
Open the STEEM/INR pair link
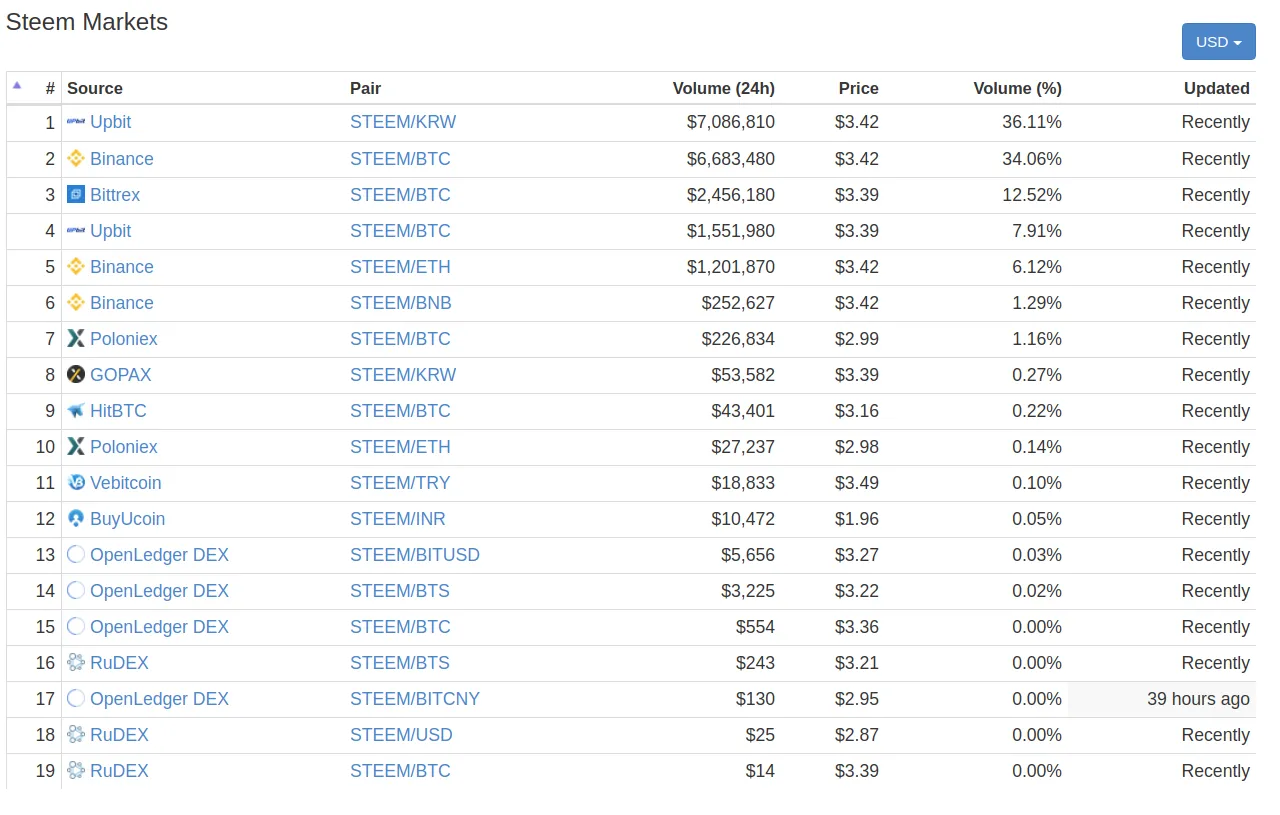(x=398, y=518)
